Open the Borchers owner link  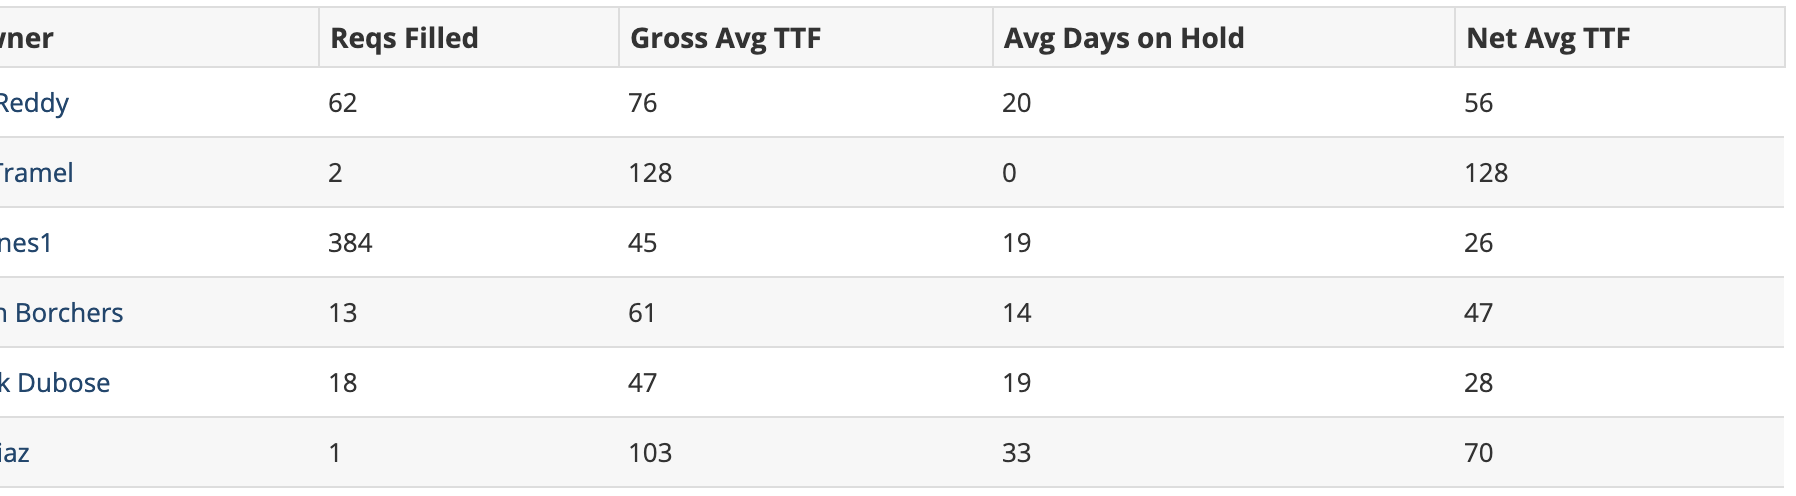point(62,313)
